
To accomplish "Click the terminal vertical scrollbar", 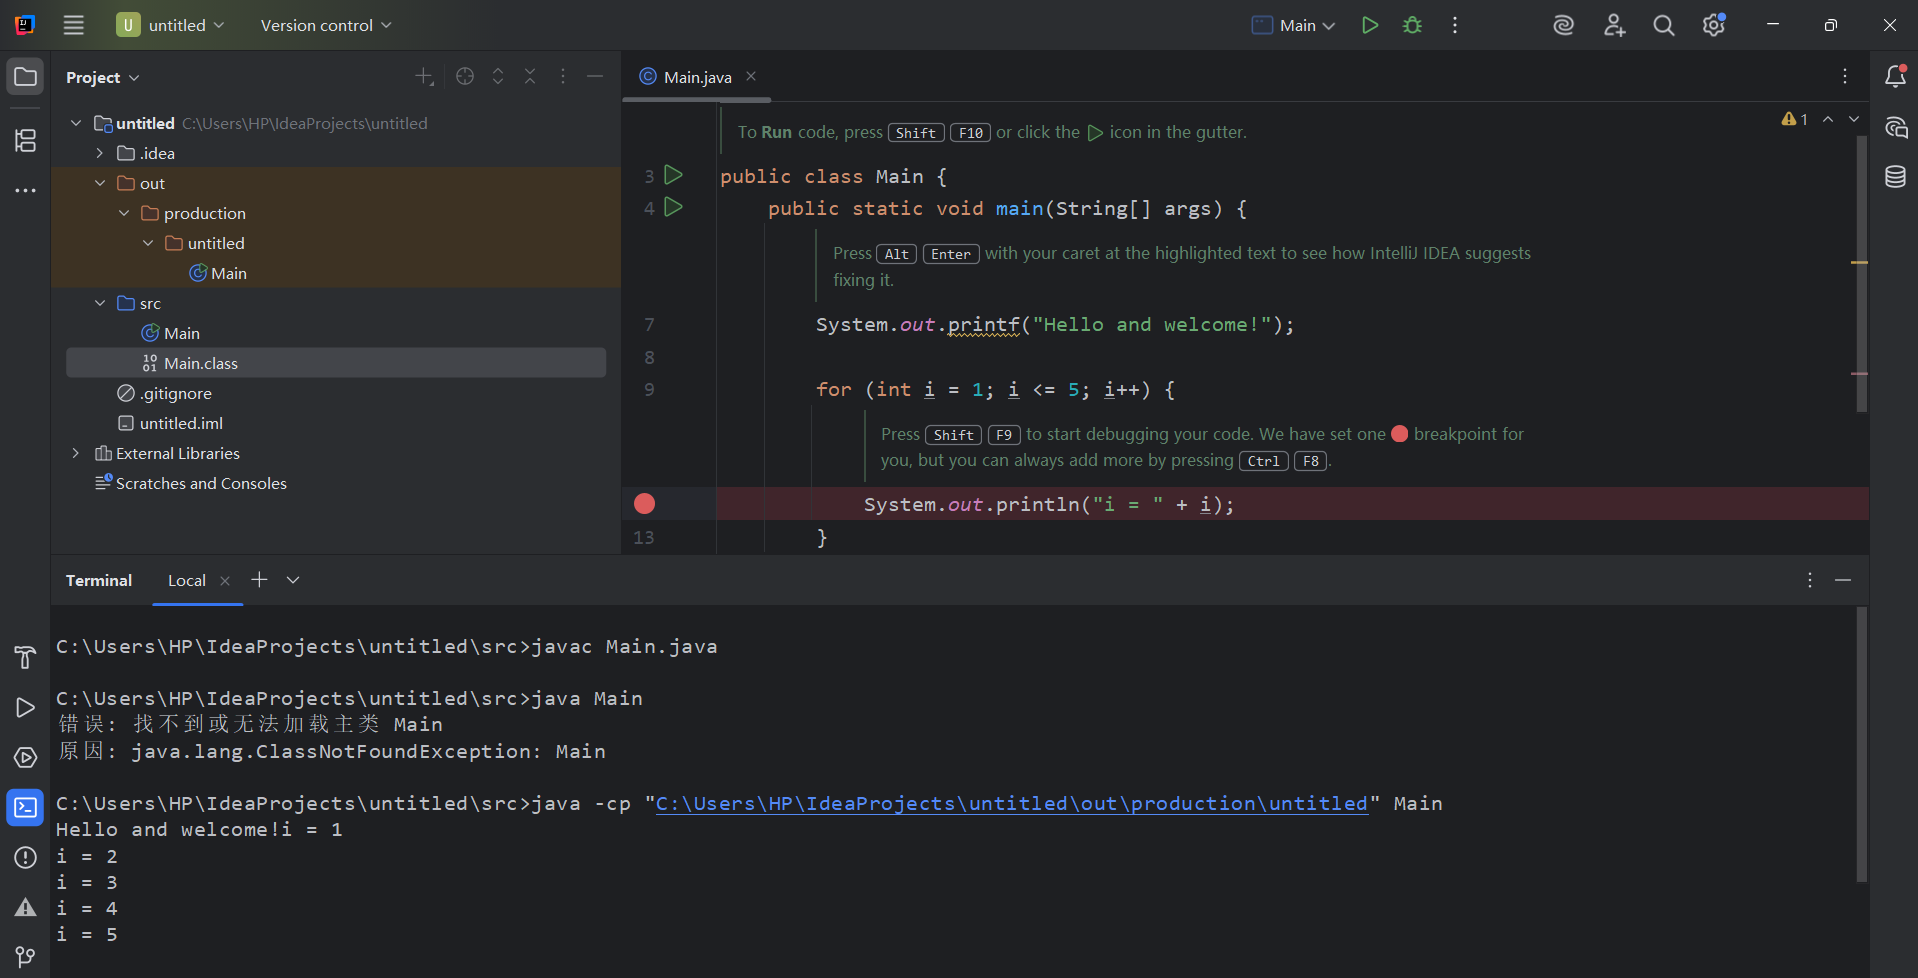I will (x=1861, y=745).
